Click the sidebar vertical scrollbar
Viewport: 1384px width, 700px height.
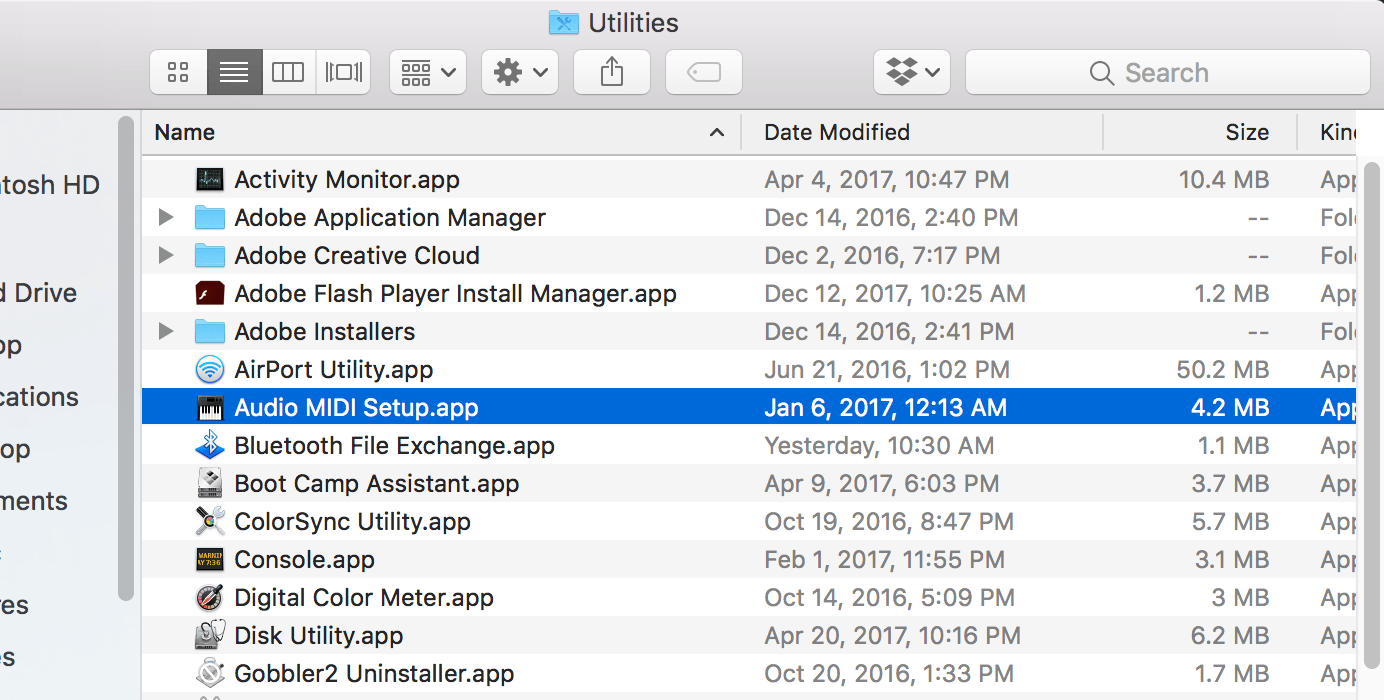(x=126, y=359)
